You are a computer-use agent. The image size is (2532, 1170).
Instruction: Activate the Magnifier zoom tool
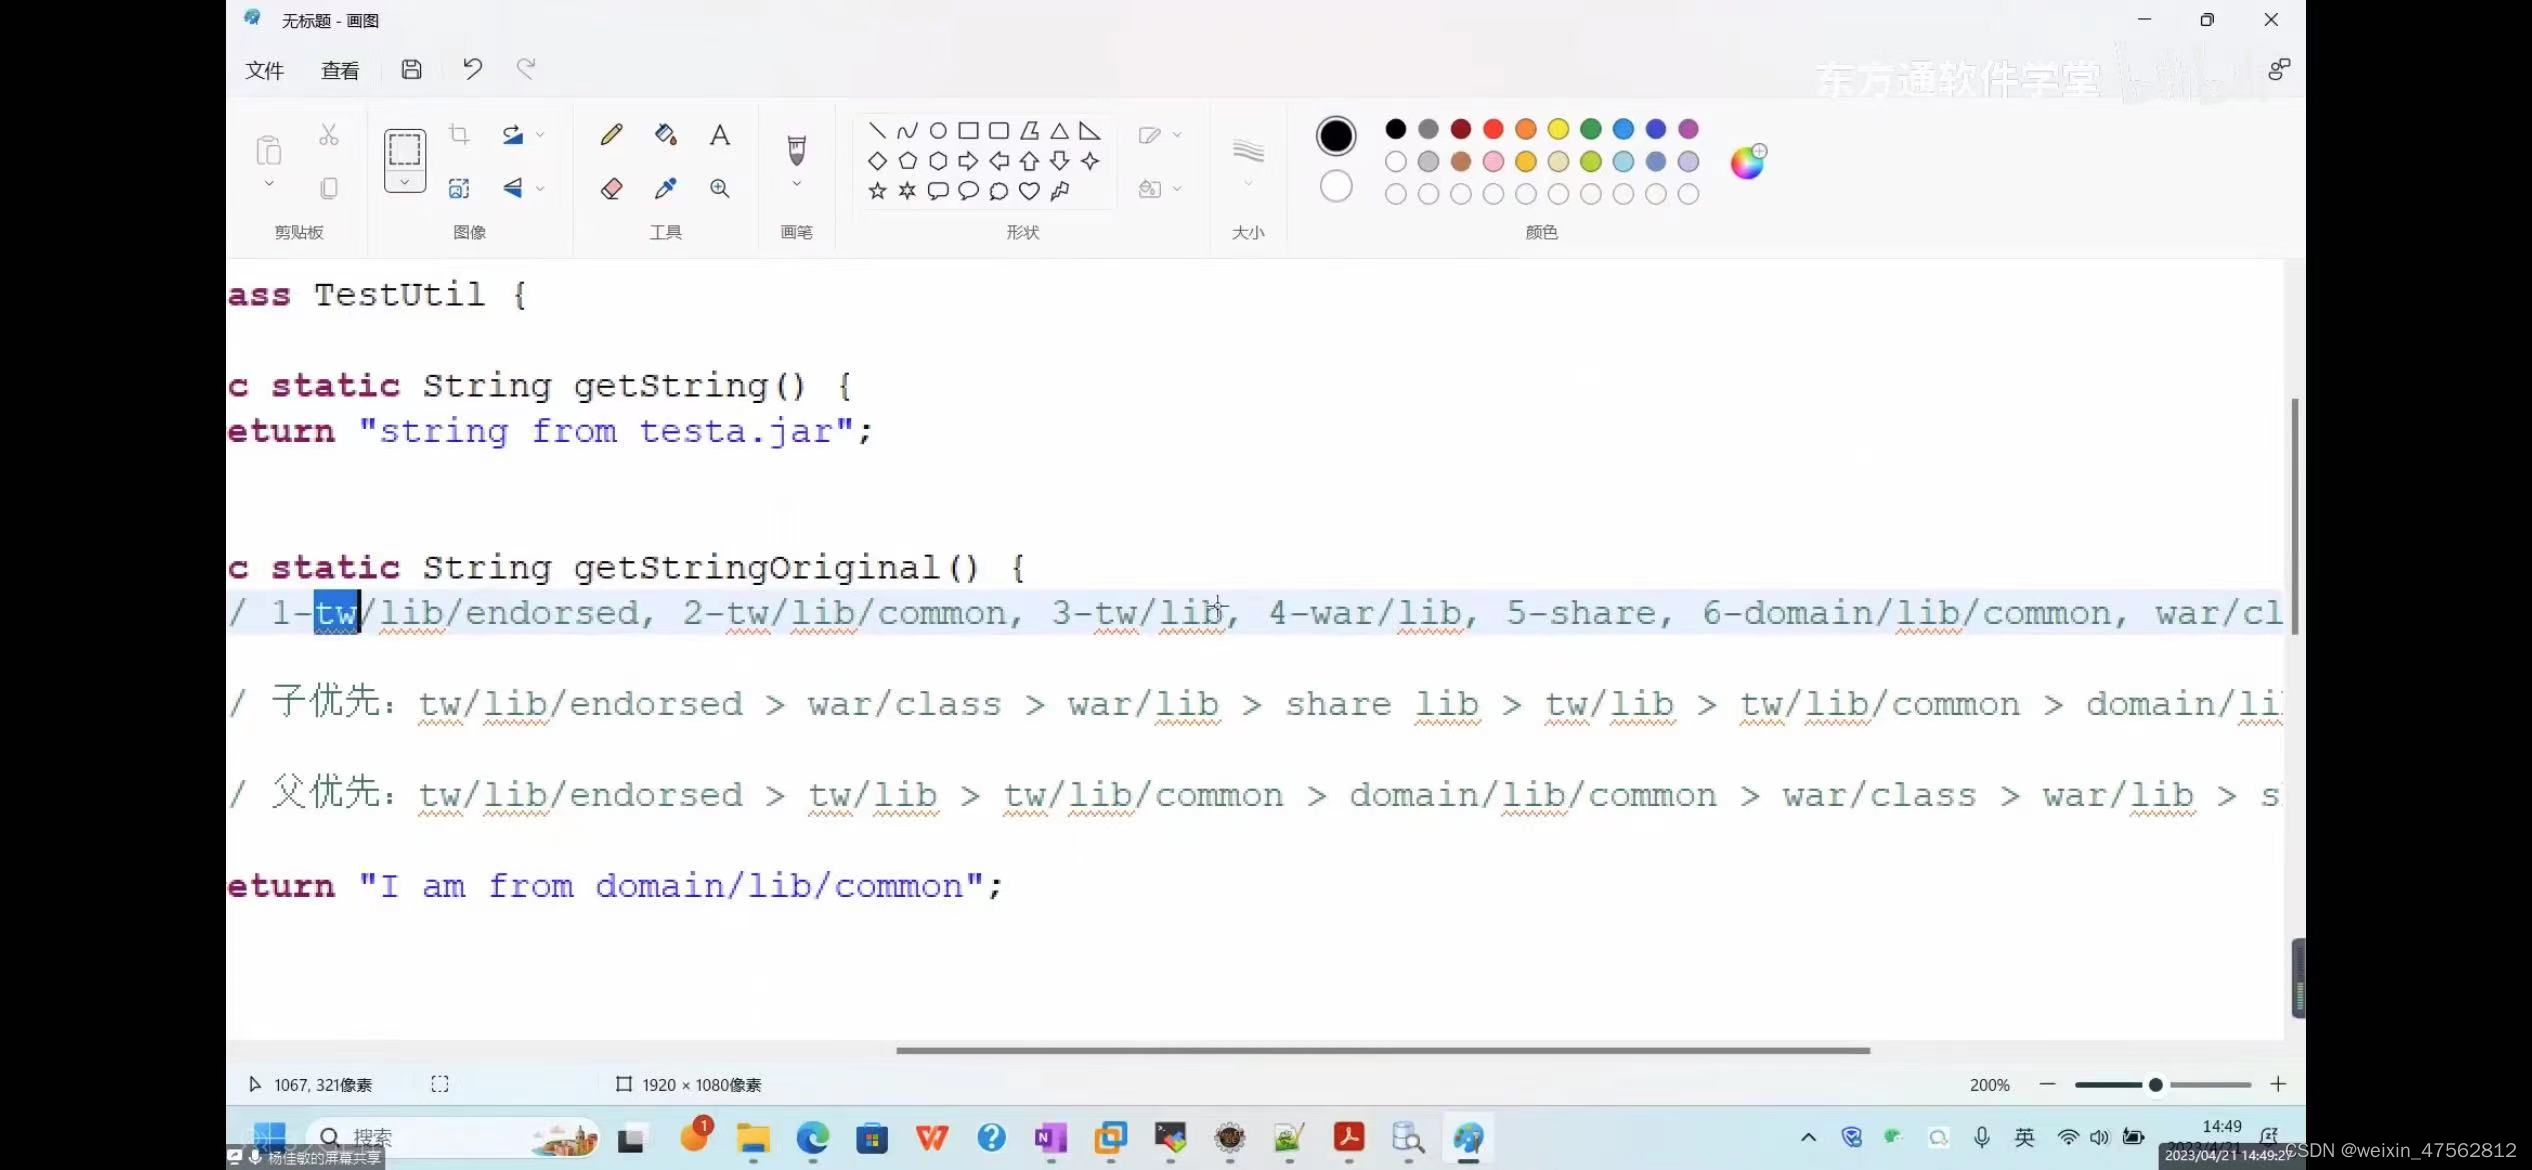click(x=719, y=188)
